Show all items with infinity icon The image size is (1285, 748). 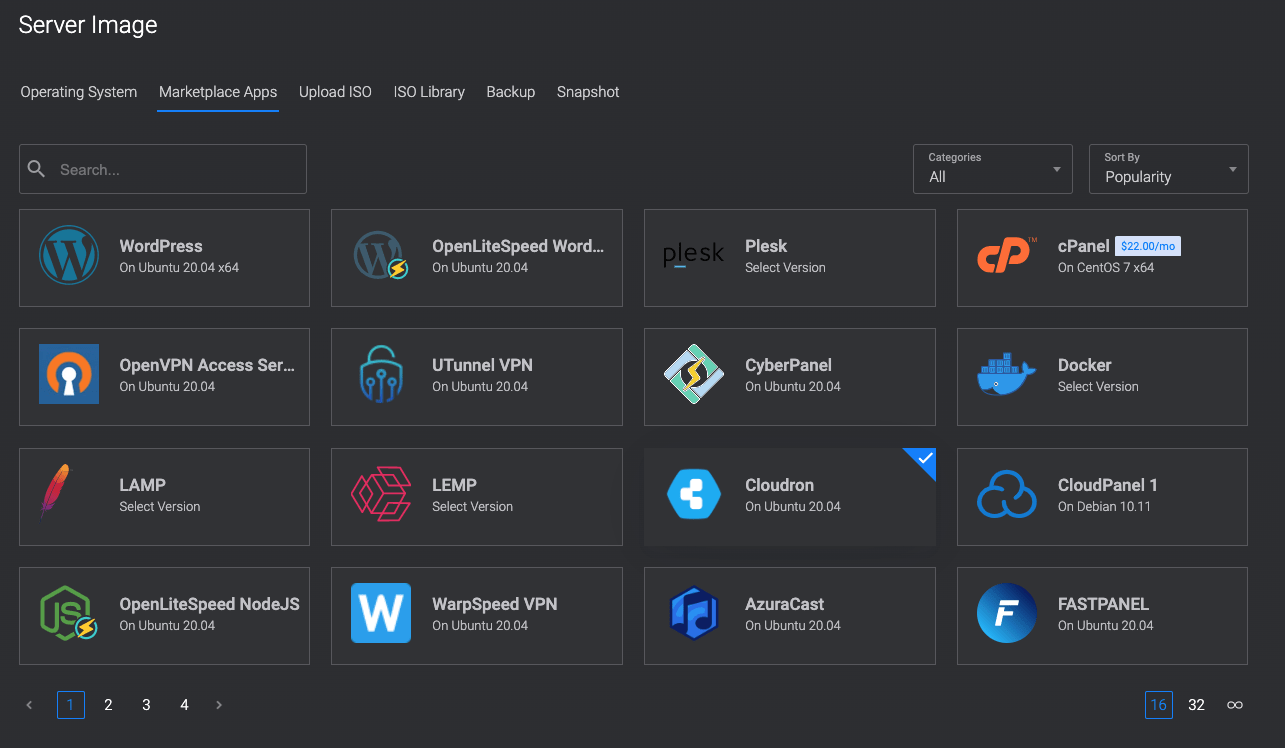tap(1235, 705)
